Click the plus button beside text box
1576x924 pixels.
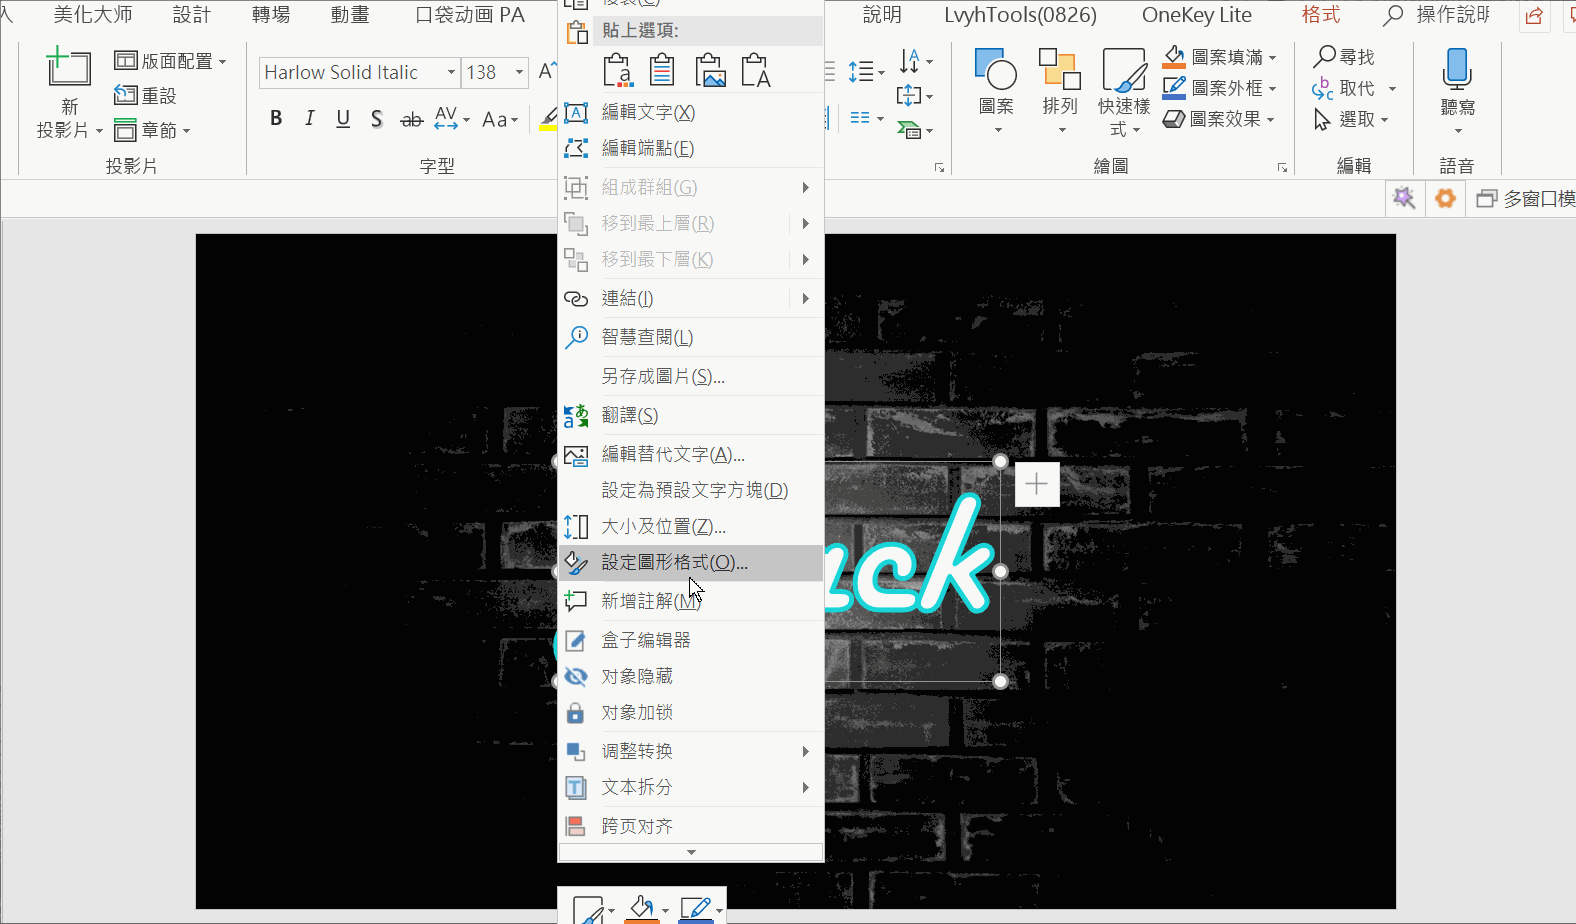[1037, 484]
